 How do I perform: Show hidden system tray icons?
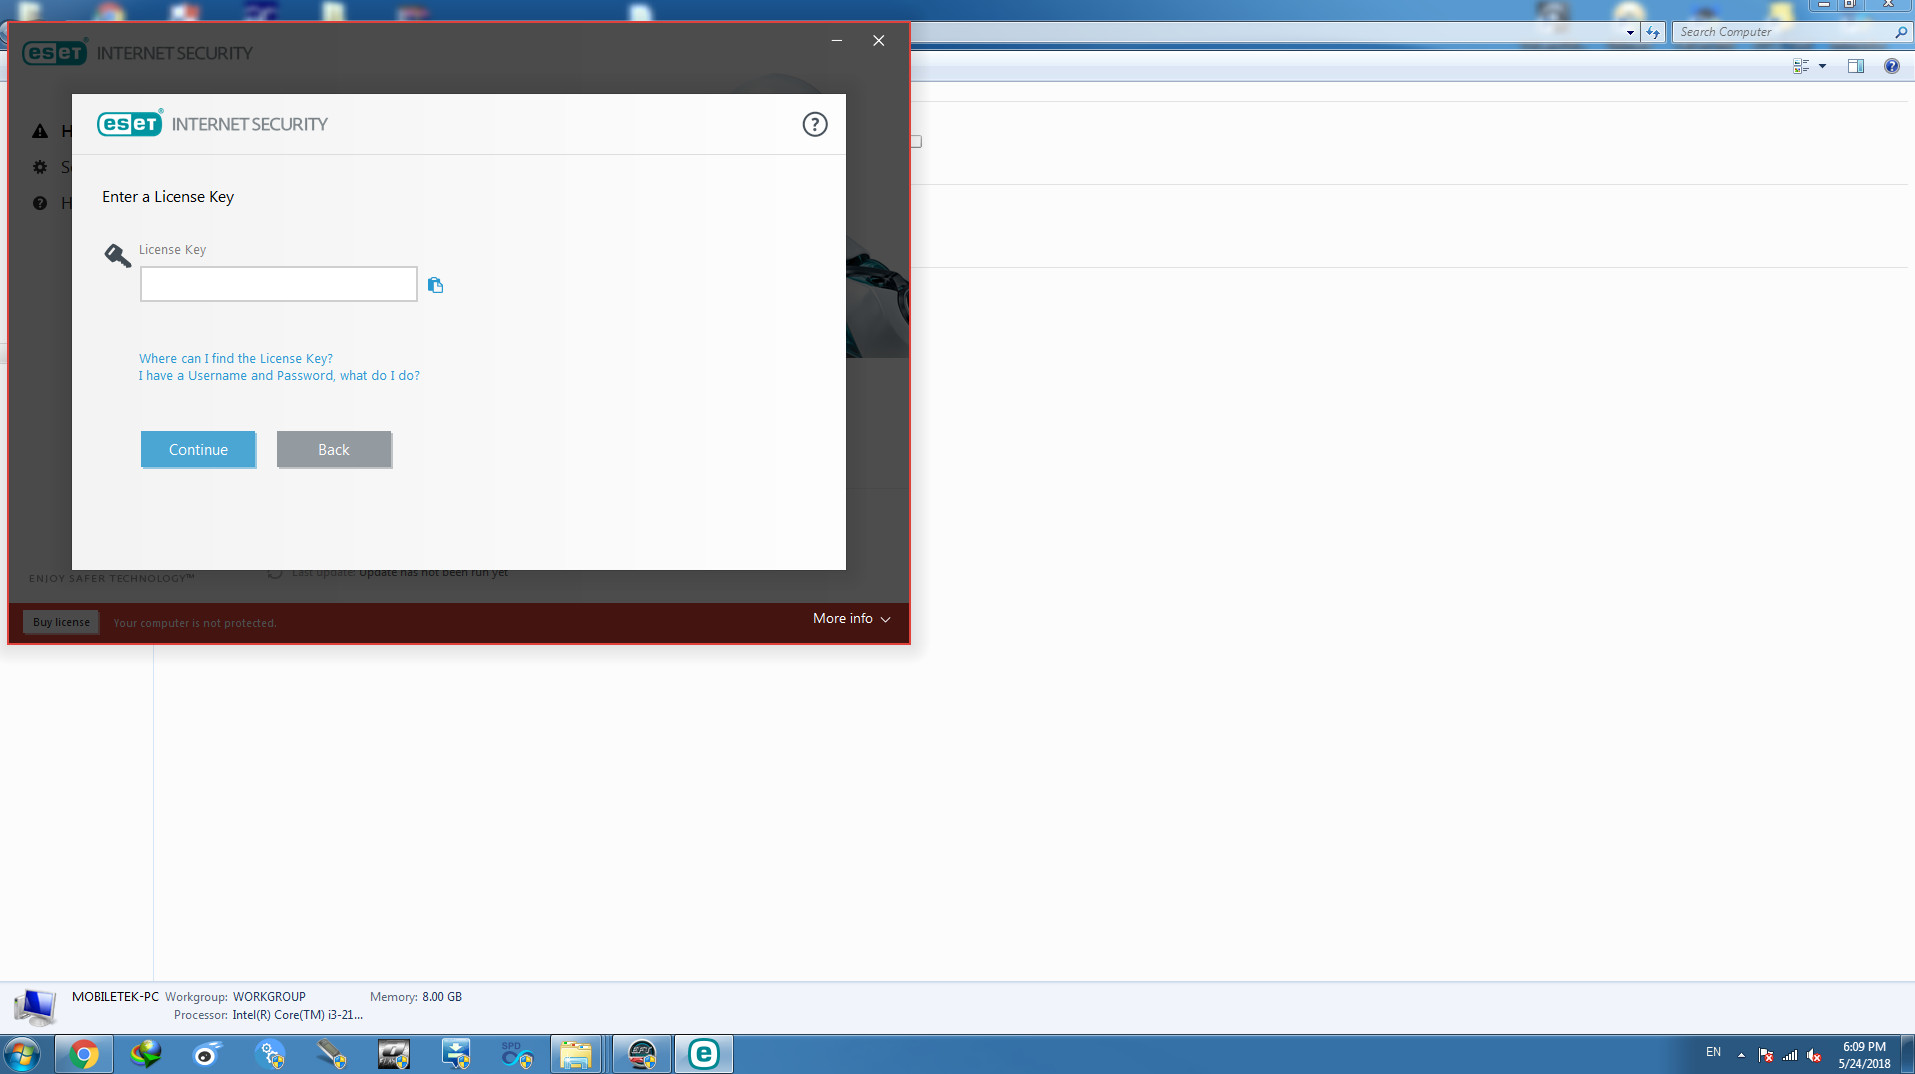pyautogui.click(x=1741, y=1055)
